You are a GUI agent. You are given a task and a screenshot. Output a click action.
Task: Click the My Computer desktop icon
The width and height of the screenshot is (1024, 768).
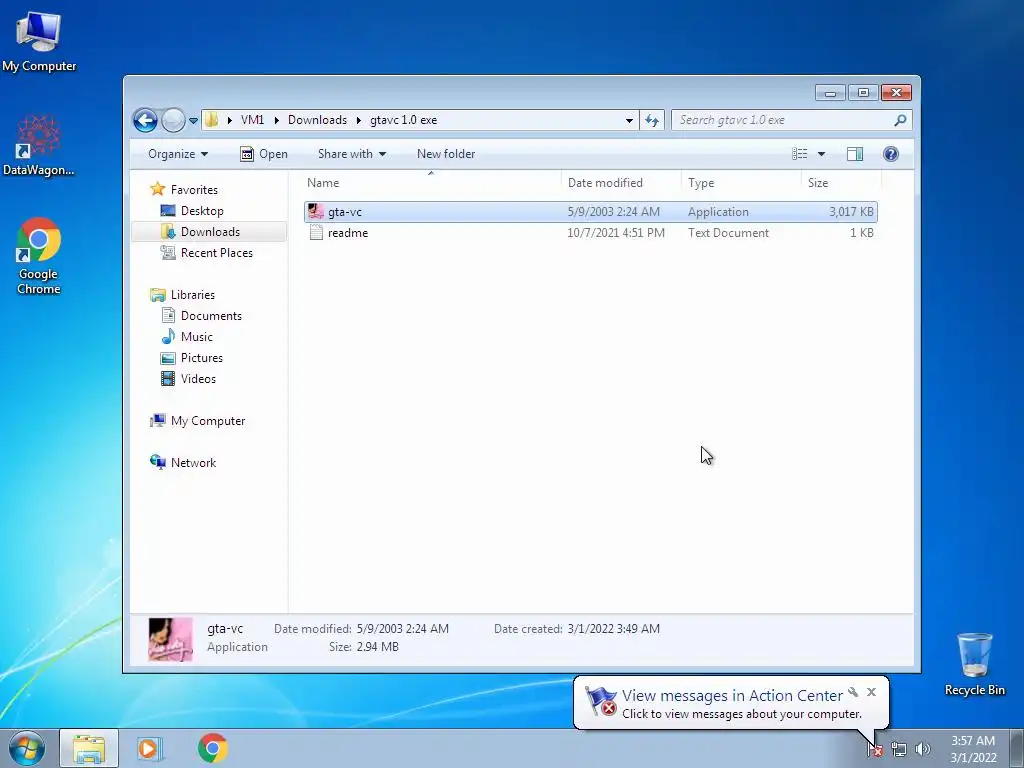pyautogui.click(x=39, y=41)
